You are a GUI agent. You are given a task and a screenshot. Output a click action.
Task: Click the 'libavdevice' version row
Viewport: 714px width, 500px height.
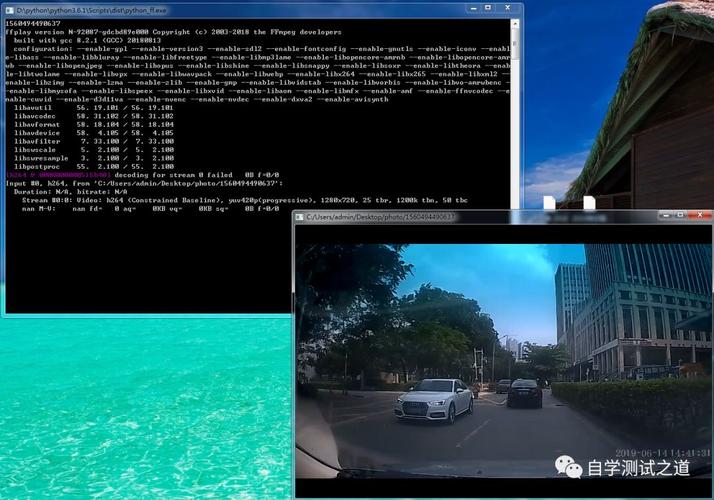93,133
